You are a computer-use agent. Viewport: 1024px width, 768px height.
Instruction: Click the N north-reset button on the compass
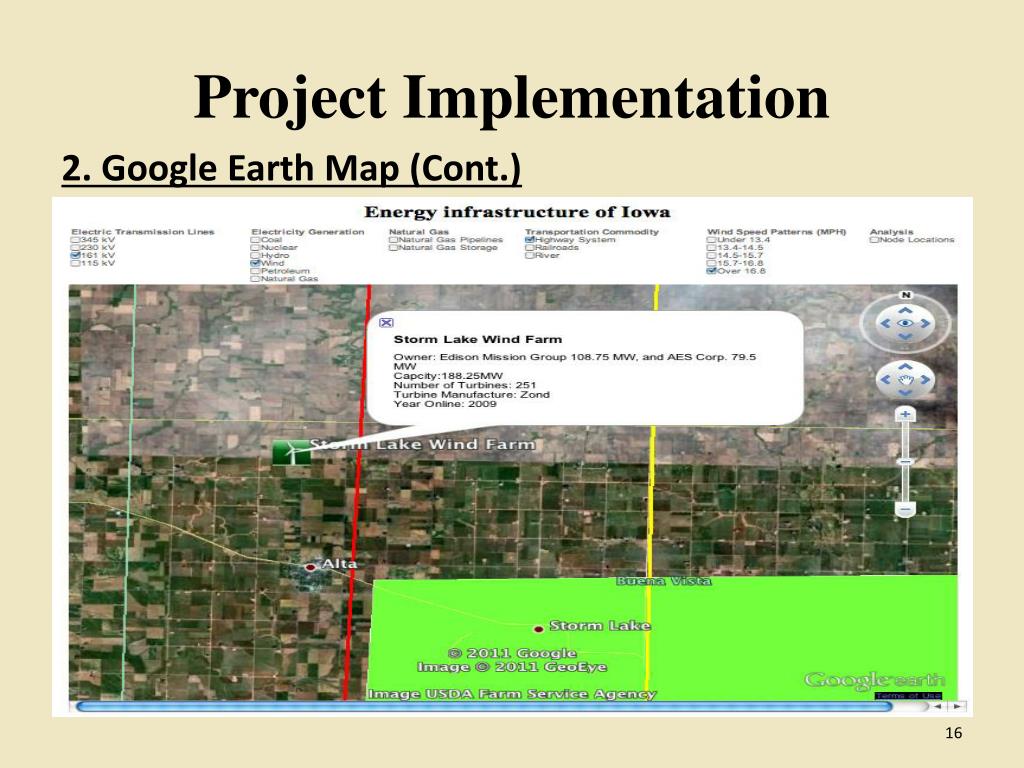pos(905,295)
